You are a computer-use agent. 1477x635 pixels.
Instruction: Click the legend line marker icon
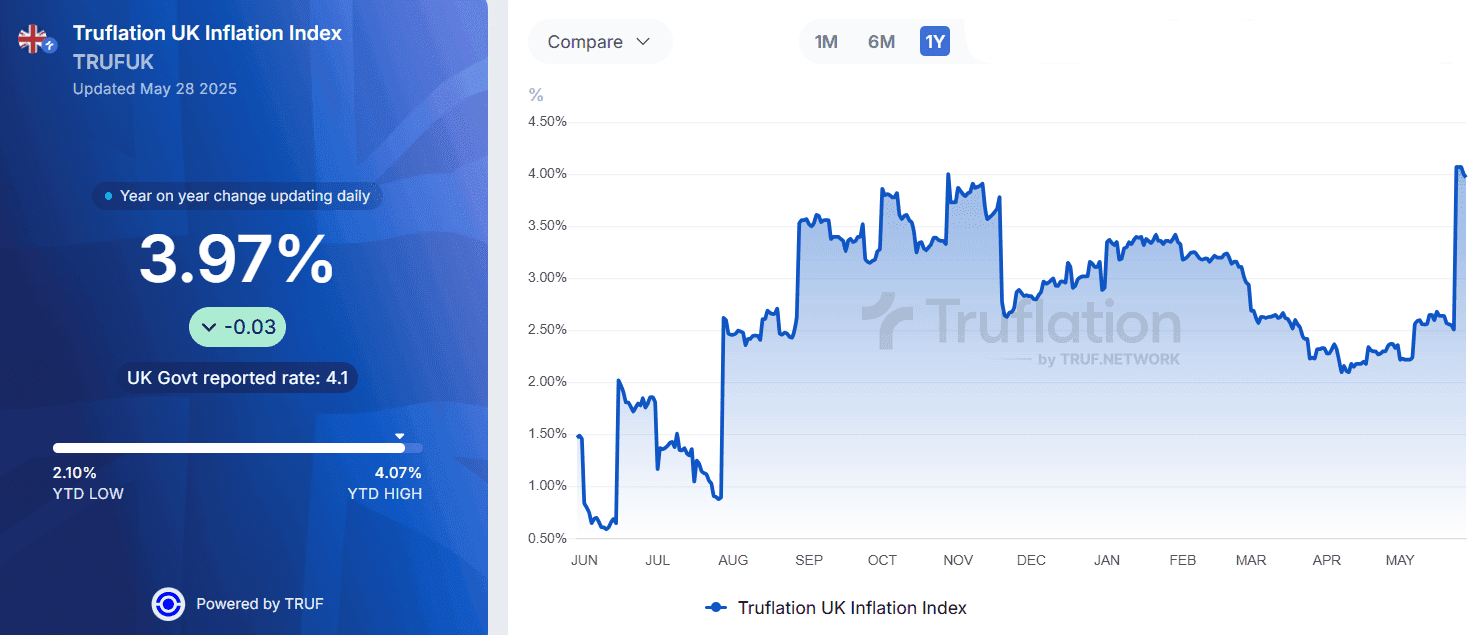click(715, 607)
